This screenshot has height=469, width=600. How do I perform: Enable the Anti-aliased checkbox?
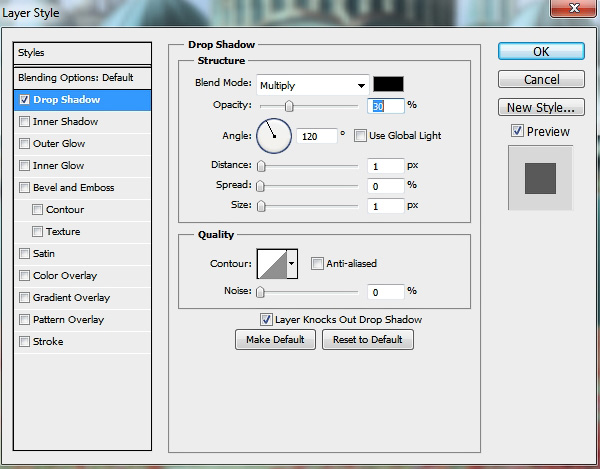pos(317,264)
